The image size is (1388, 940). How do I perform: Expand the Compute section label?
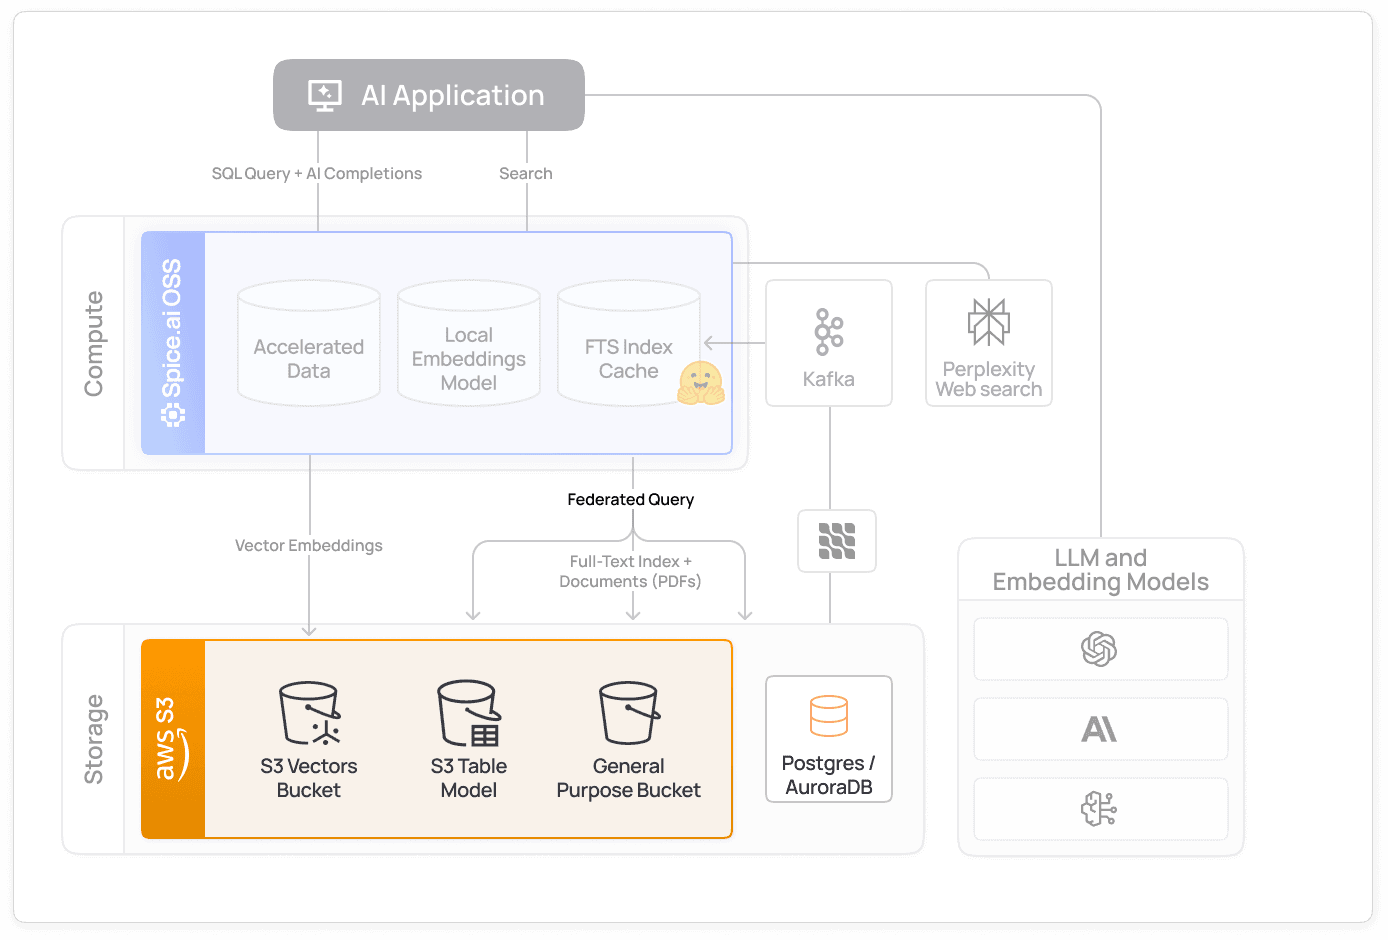pyautogui.click(x=94, y=343)
